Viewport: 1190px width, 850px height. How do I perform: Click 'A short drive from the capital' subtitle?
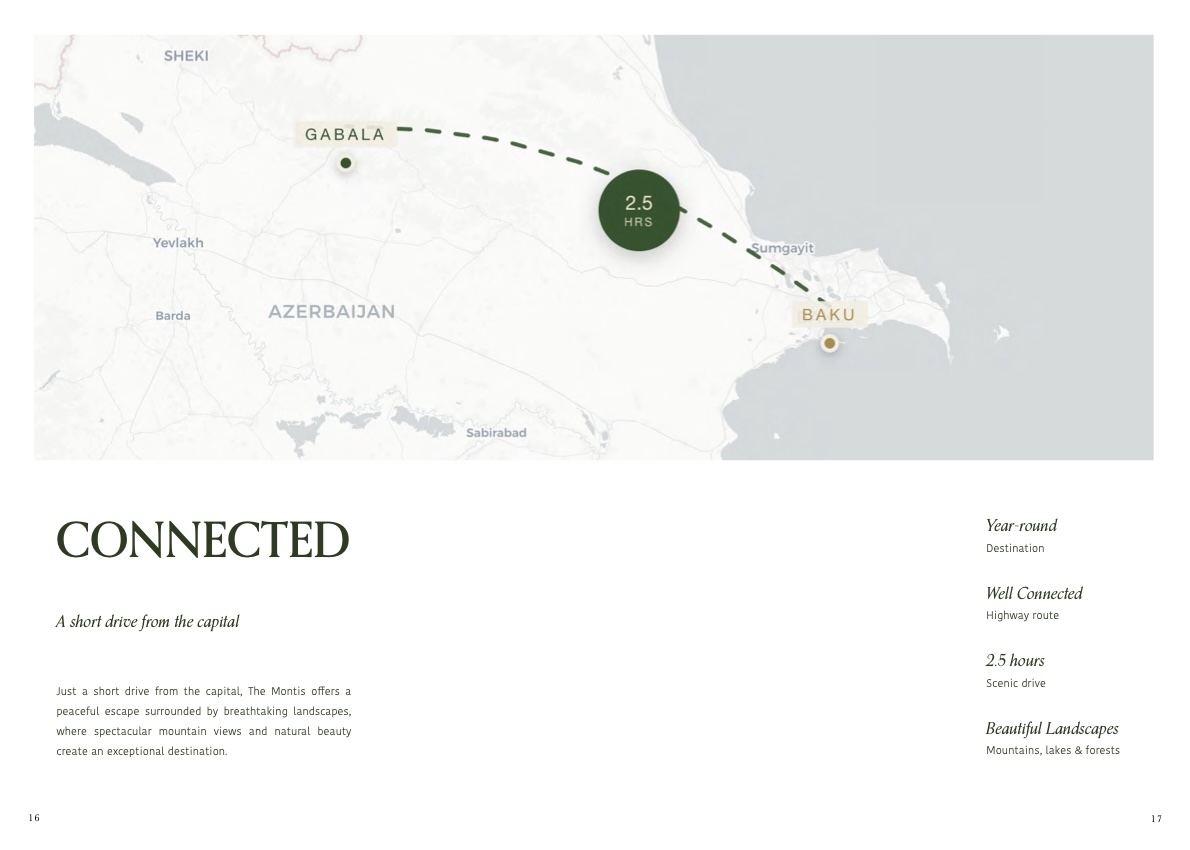point(147,622)
